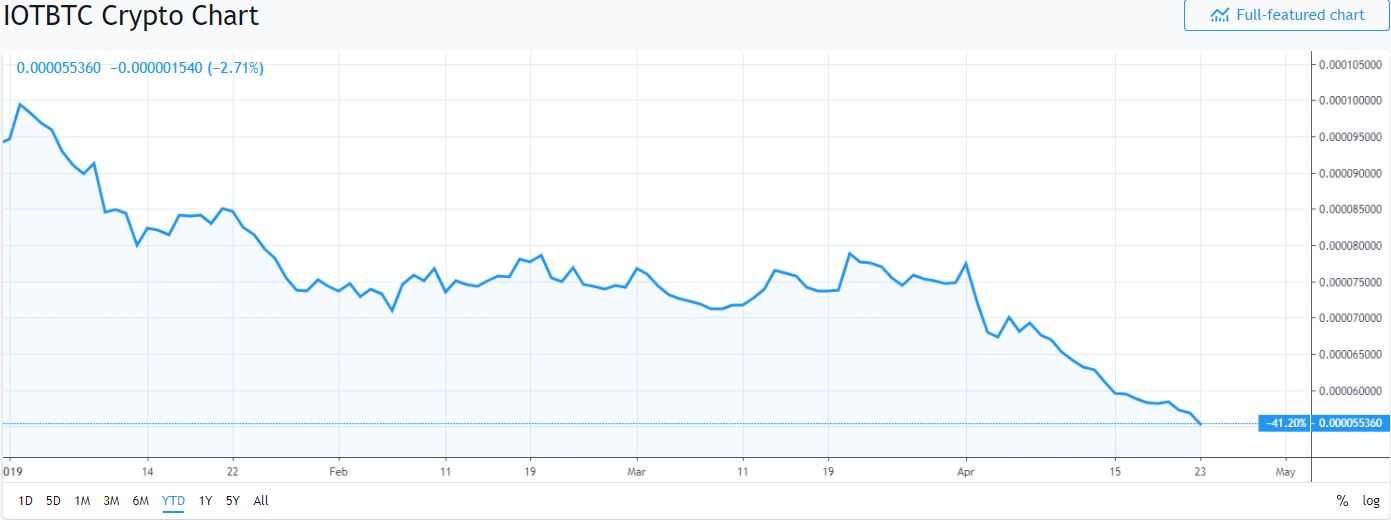
Task: Select the YTD time range
Action: pyautogui.click(x=173, y=501)
